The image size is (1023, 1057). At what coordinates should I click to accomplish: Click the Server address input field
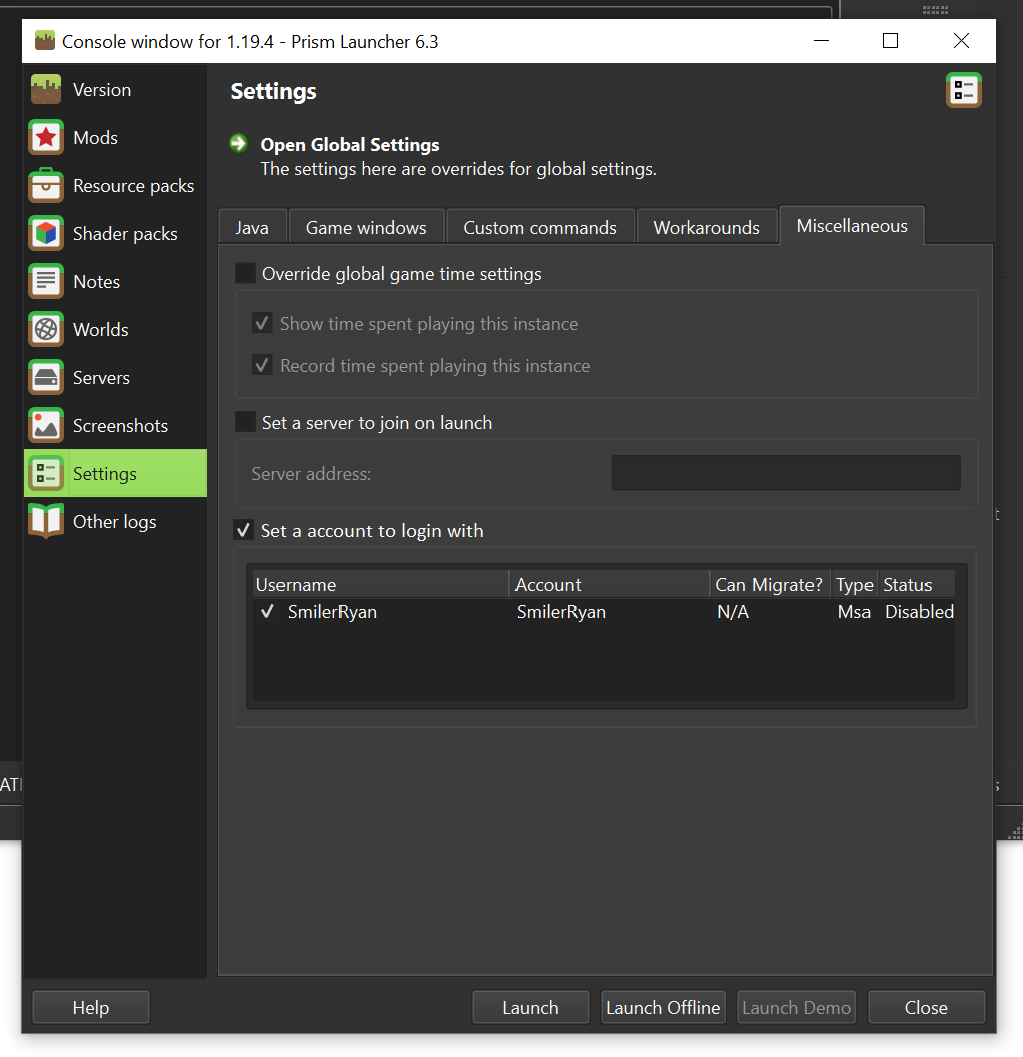pyautogui.click(x=785, y=472)
